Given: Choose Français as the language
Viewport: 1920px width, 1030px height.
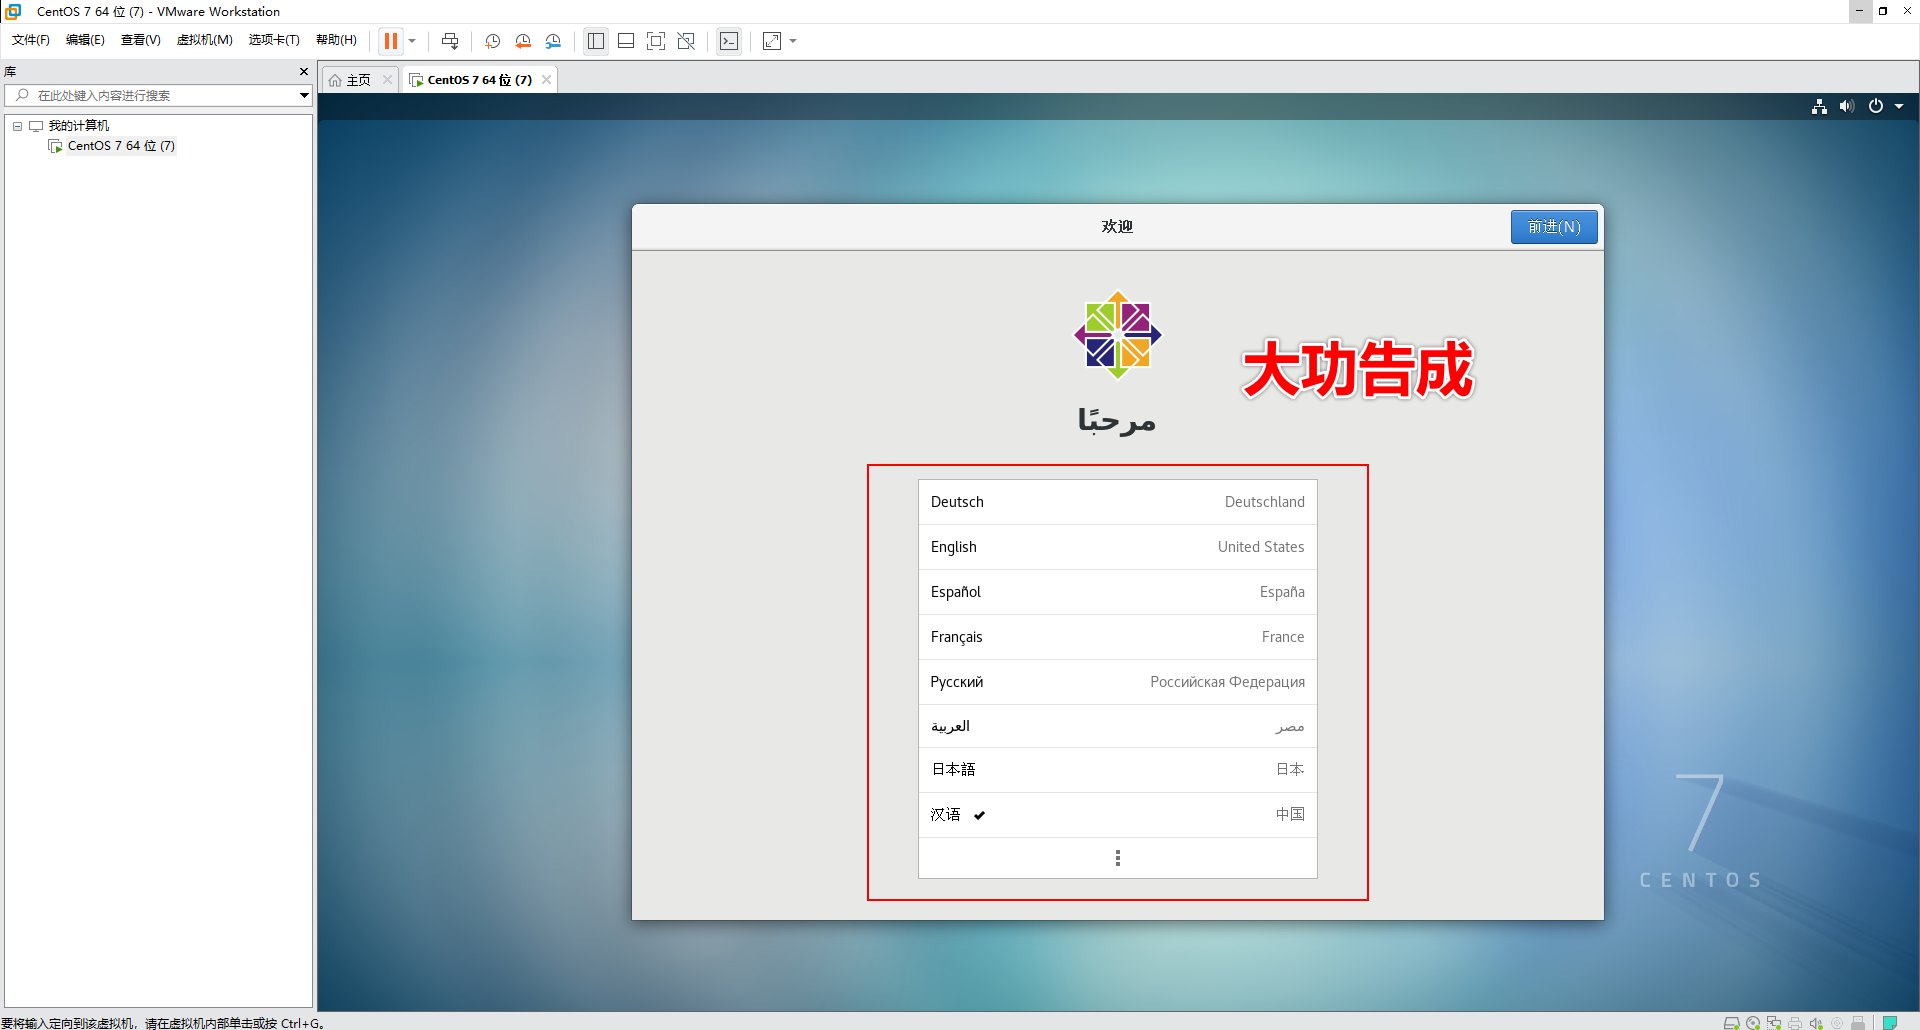Looking at the screenshot, I should tap(1117, 637).
